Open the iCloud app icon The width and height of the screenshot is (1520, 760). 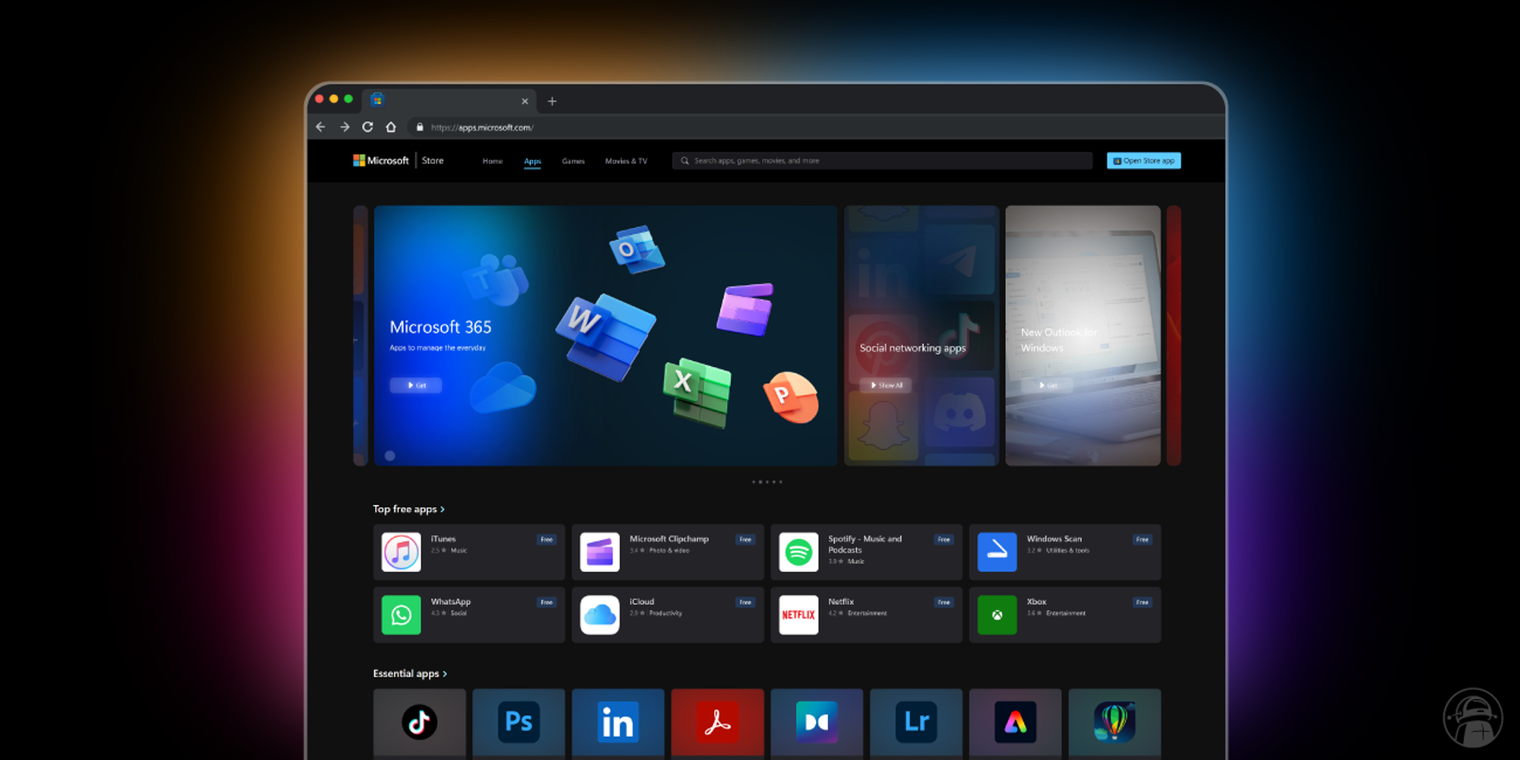point(600,615)
